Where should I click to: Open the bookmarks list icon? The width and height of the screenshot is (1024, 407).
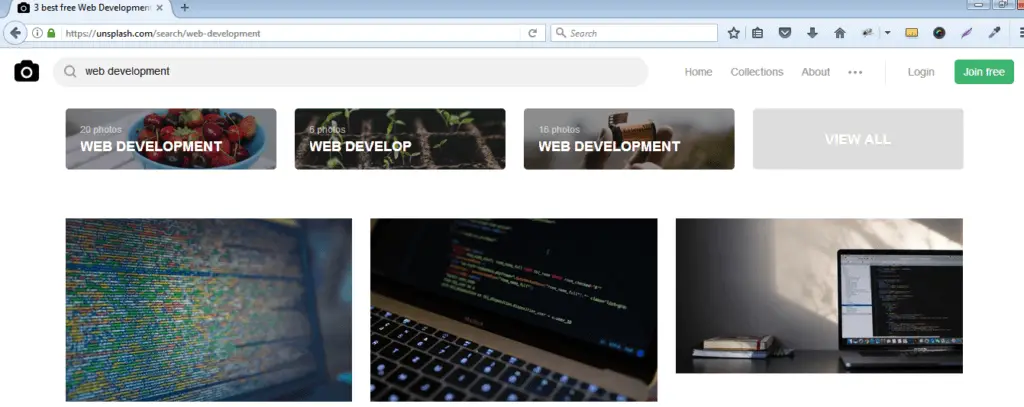[758, 33]
